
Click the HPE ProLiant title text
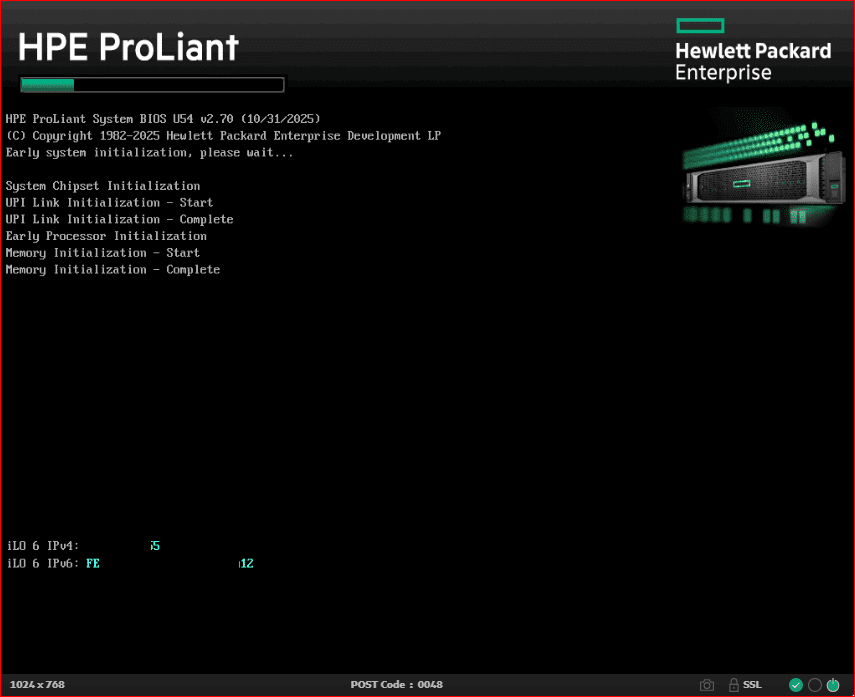pos(129,47)
